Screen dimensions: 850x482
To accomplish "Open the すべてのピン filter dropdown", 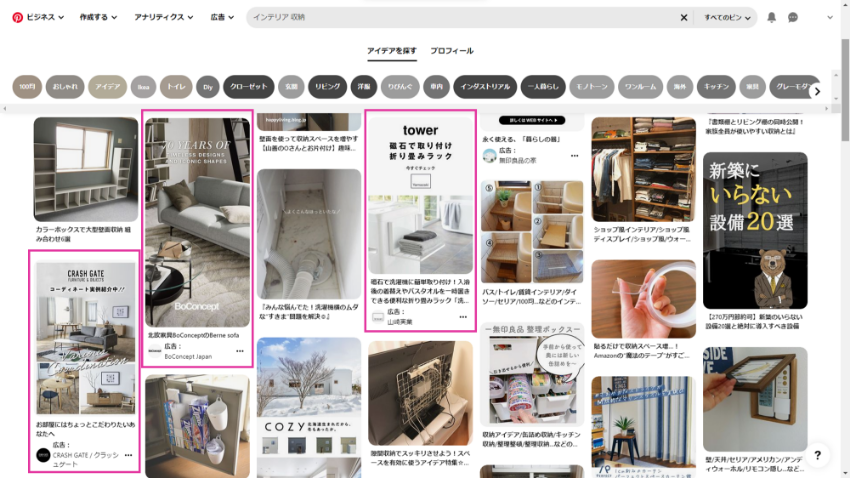I will pos(727,17).
